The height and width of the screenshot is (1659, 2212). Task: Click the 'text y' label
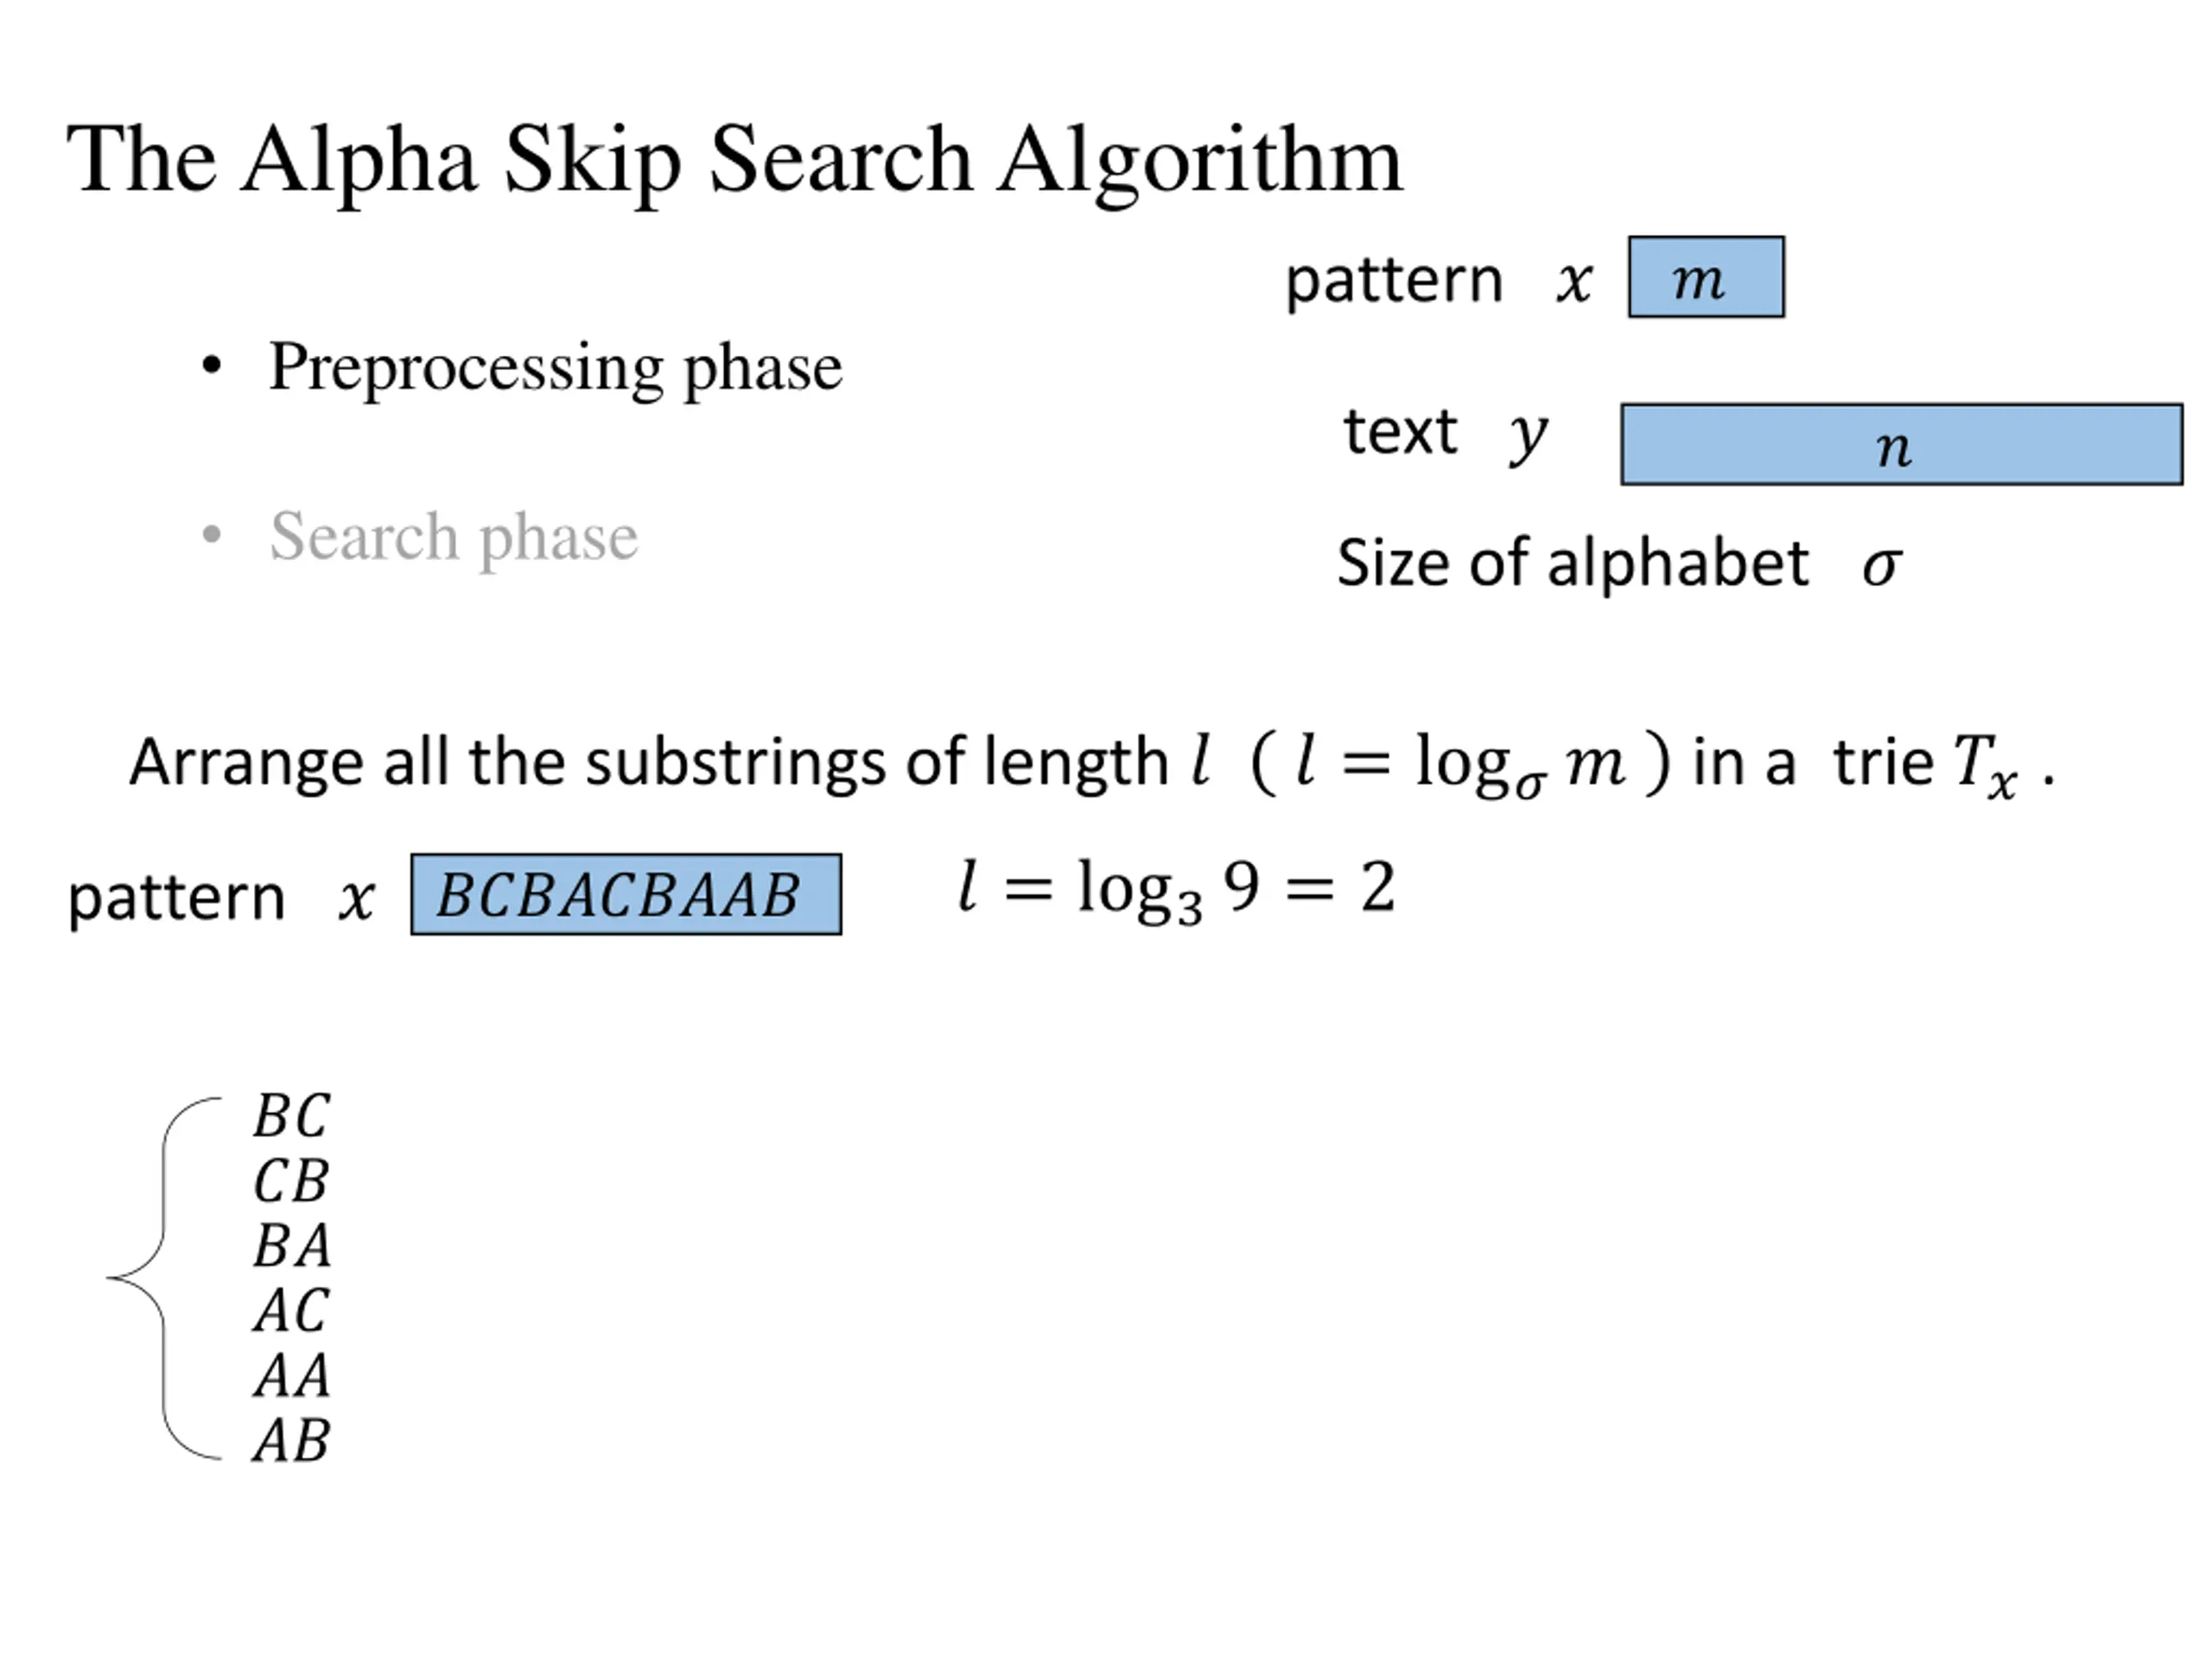tap(1446, 434)
